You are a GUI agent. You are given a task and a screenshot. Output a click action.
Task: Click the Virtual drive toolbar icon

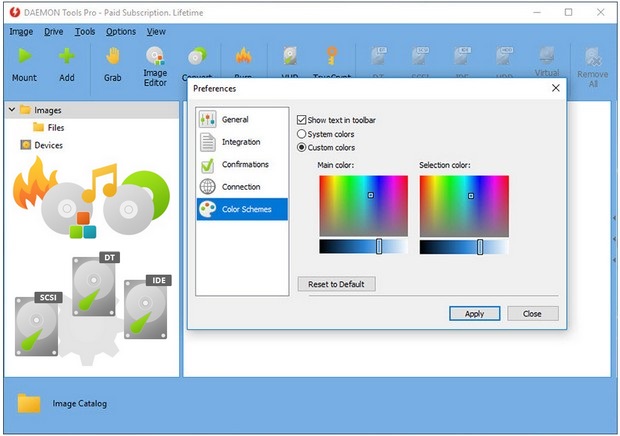click(547, 55)
